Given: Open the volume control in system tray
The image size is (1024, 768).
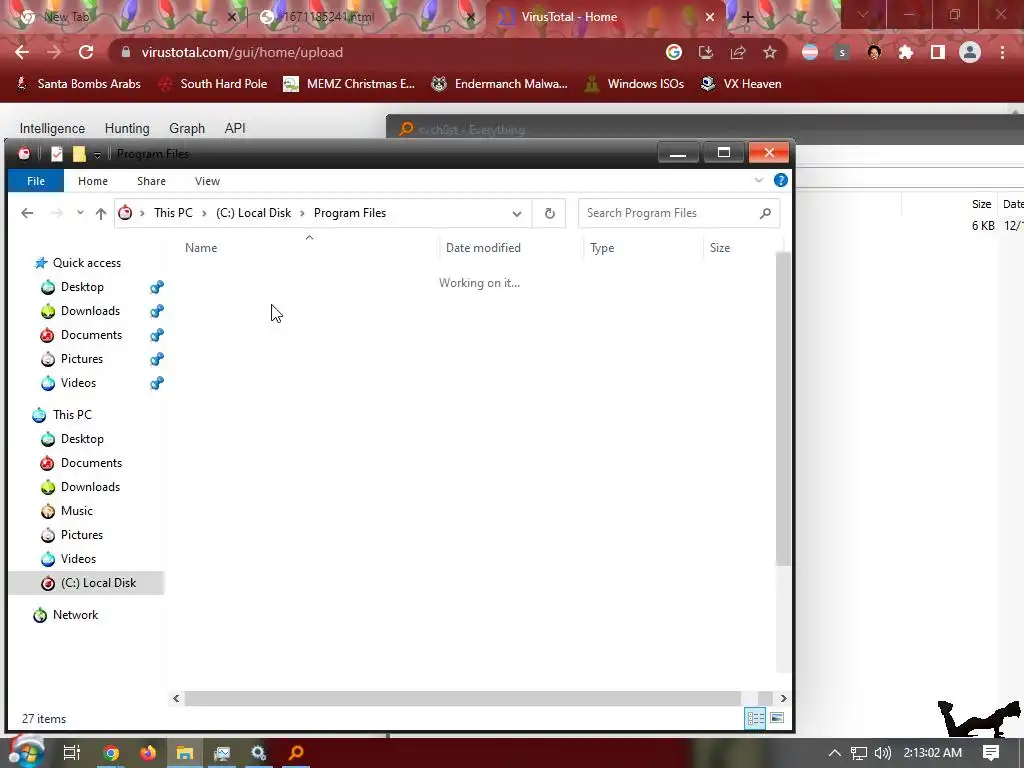Looking at the screenshot, I should click(883, 753).
